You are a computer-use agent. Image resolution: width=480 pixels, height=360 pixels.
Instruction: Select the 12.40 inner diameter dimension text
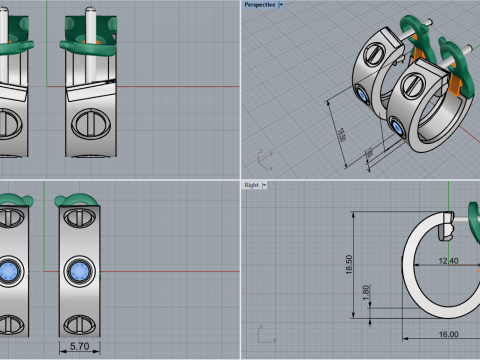[x=448, y=261]
